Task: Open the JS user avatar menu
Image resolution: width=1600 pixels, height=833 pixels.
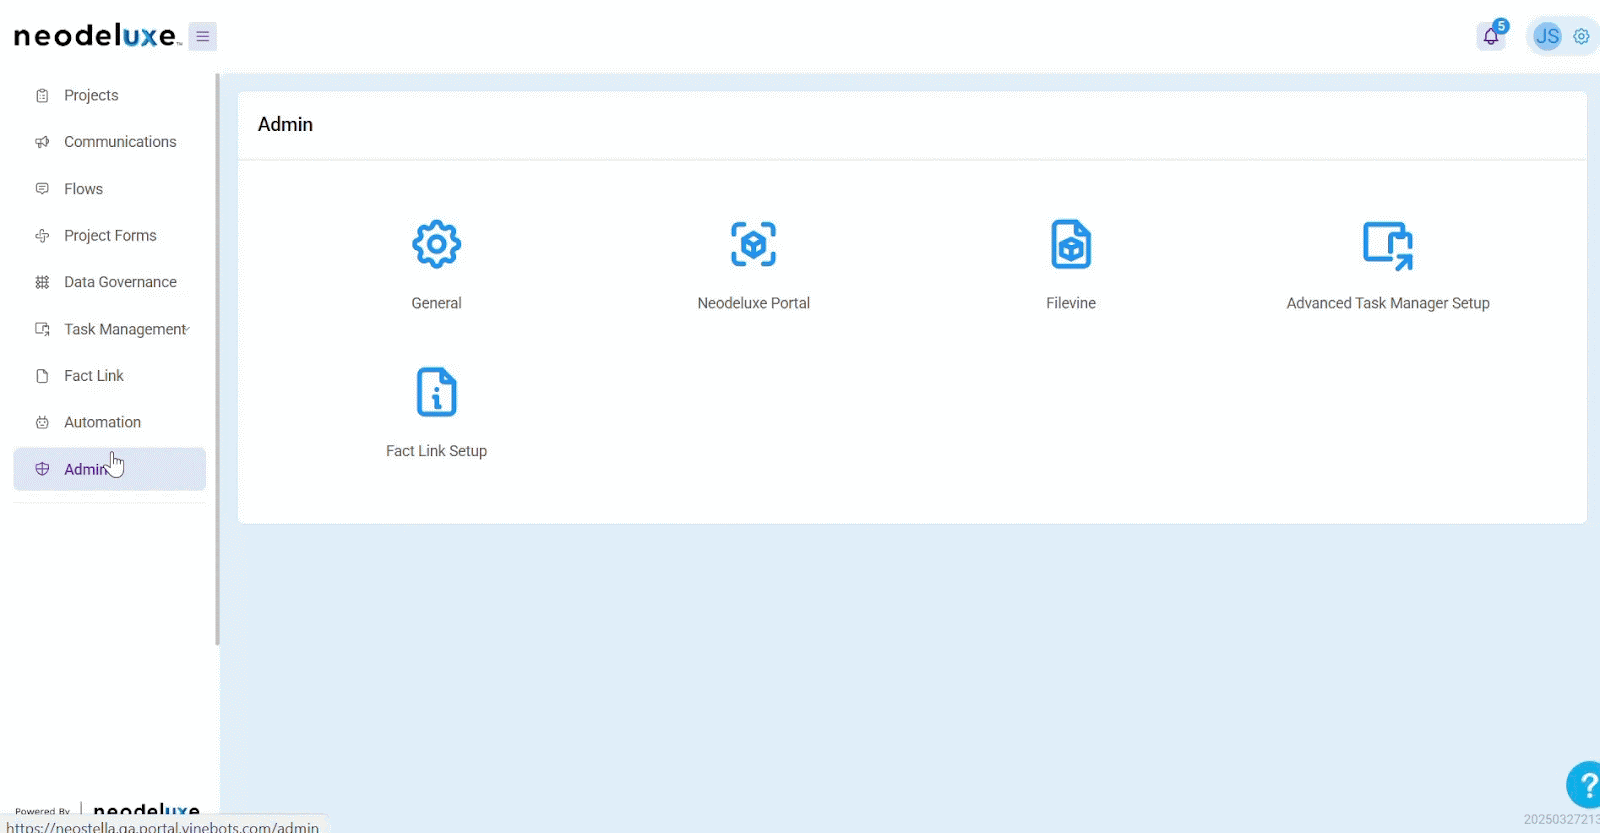Action: click(x=1547, y=37)
